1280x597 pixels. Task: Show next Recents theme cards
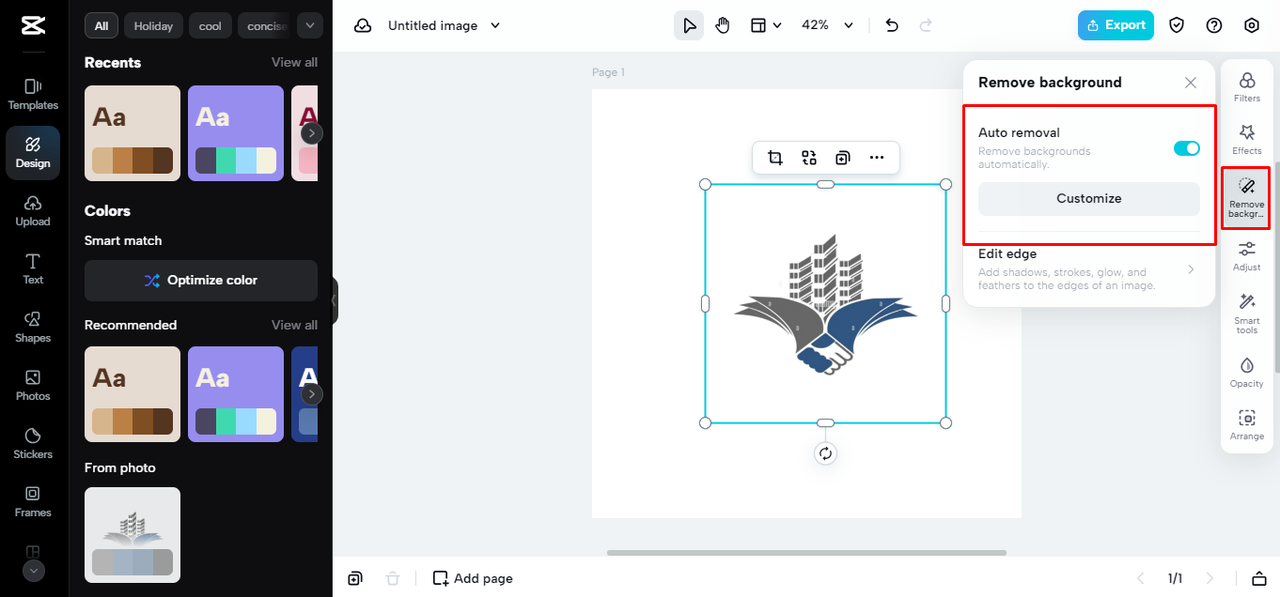(312, 133)
